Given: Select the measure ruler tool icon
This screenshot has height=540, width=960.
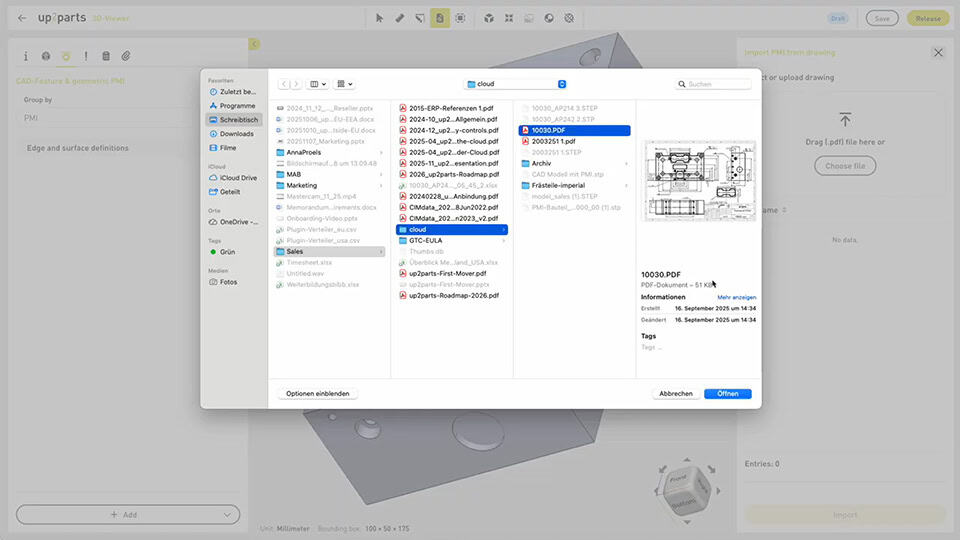Looking at the screenshot, I should coord(400,18).
